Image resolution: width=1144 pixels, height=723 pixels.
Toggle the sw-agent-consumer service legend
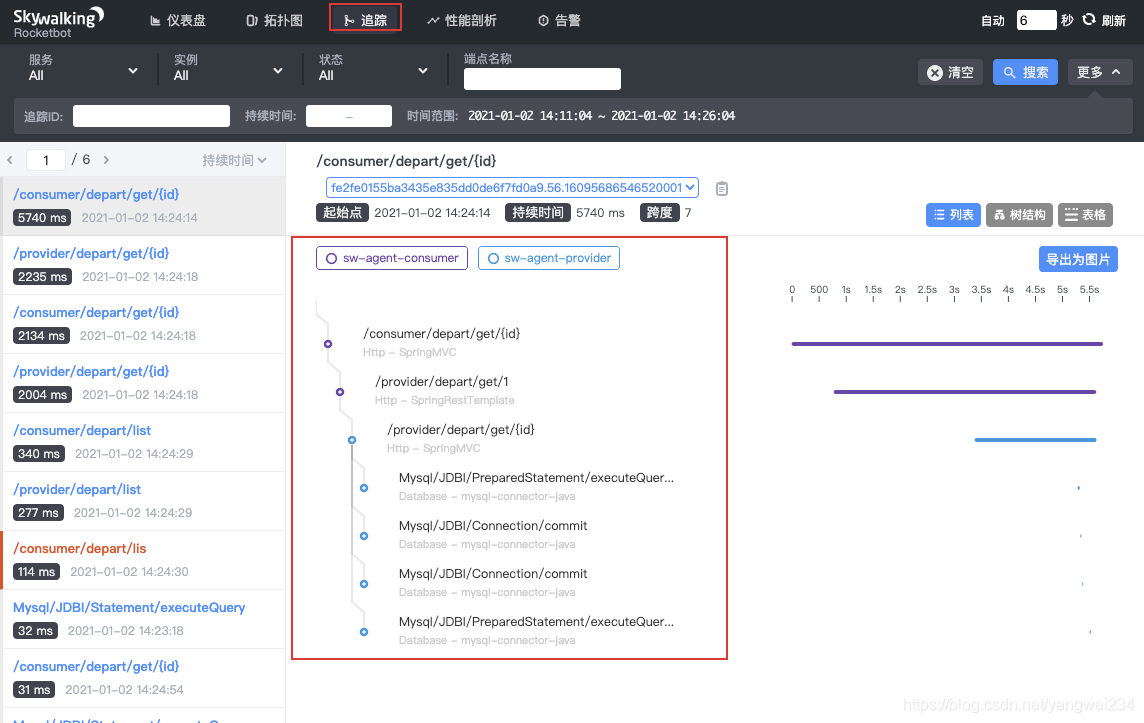point(392,258)
